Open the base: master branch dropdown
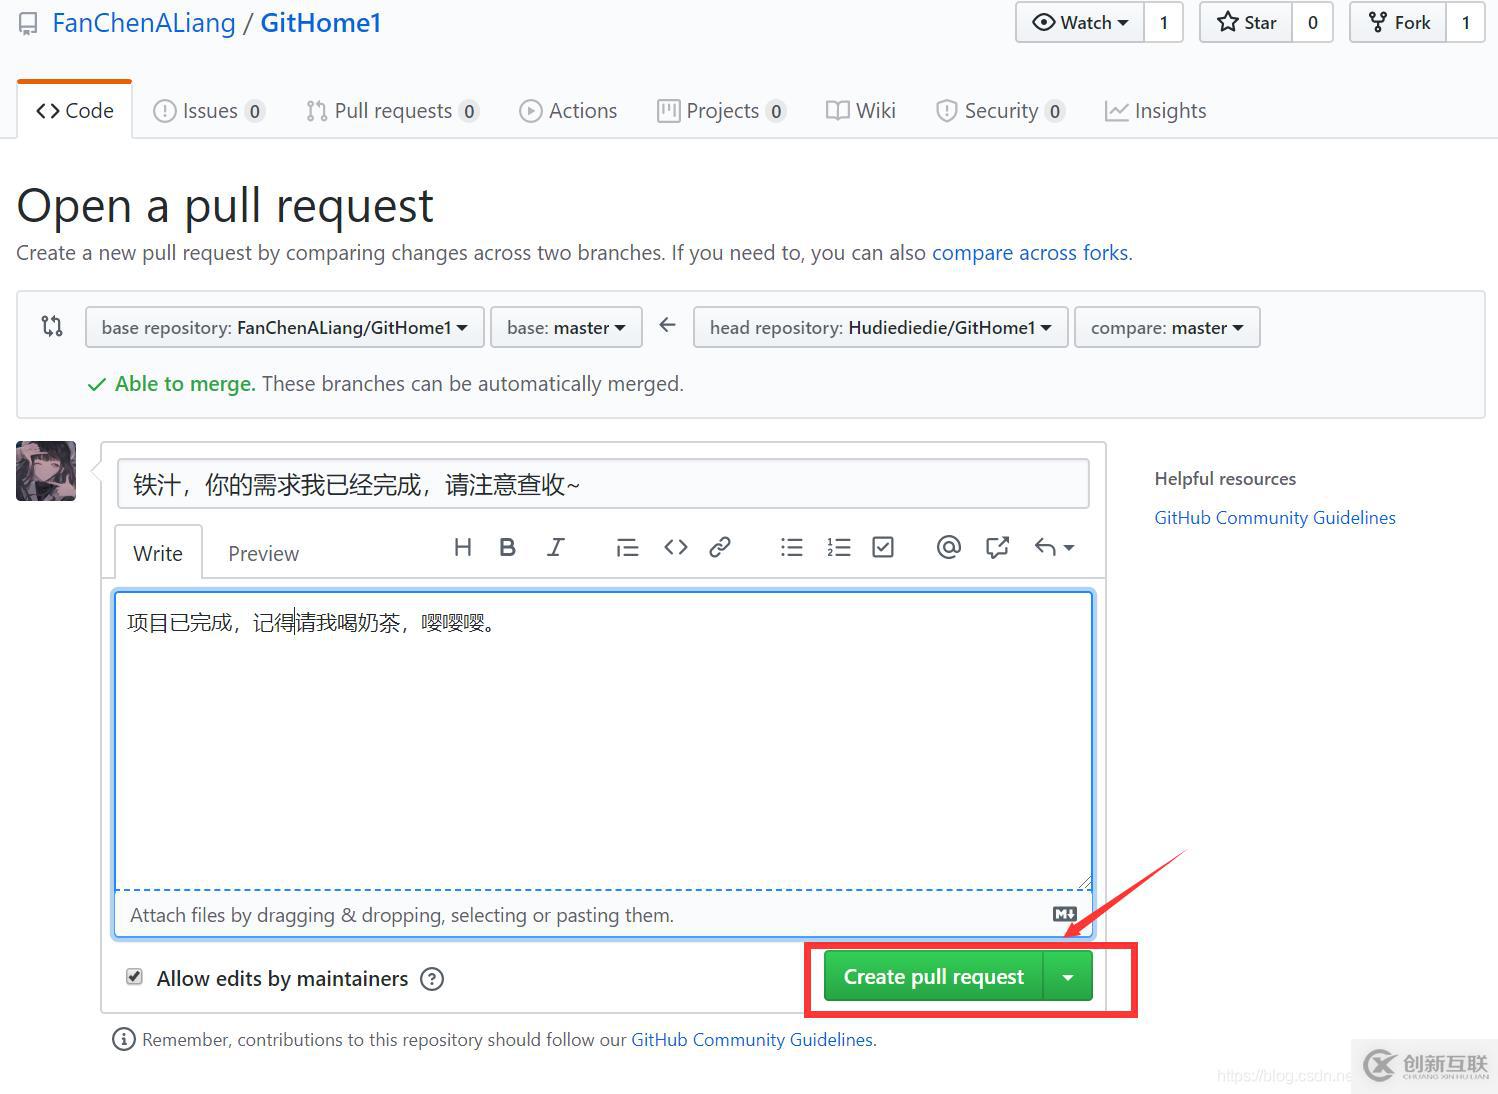The height and width of the screenshot is (1094, 1498). (x=566, y=327)
